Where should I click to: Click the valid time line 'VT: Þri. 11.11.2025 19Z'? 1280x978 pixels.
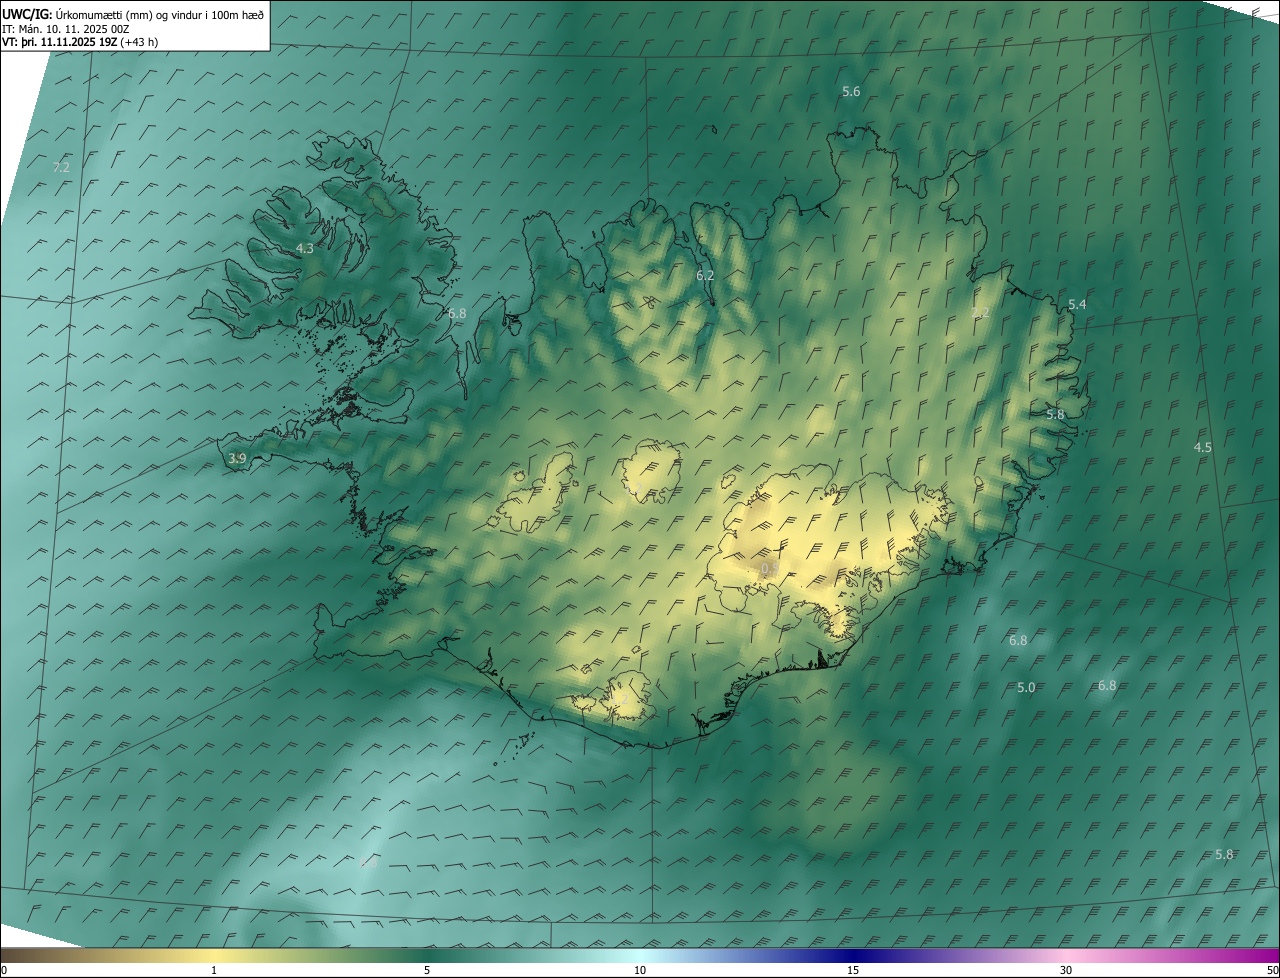pyautogui.click(x=61, y=42)
